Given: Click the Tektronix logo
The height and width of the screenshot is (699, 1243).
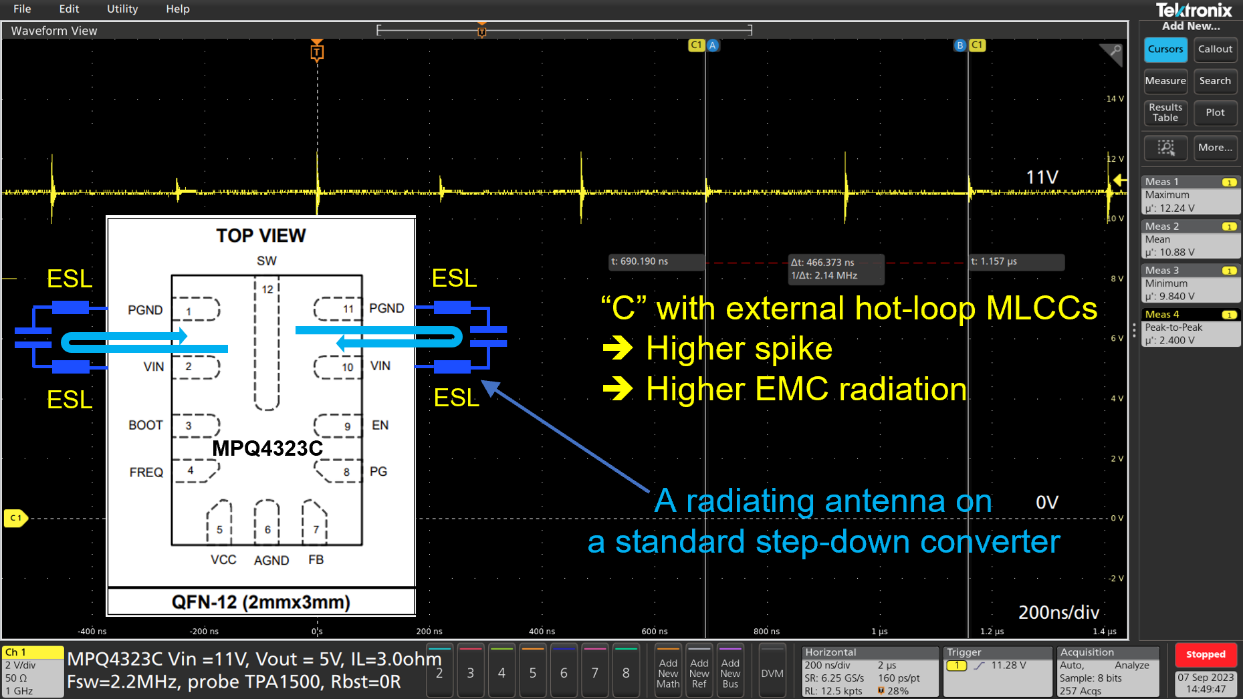Looking at the screenshot, I should coord(1194,10).
